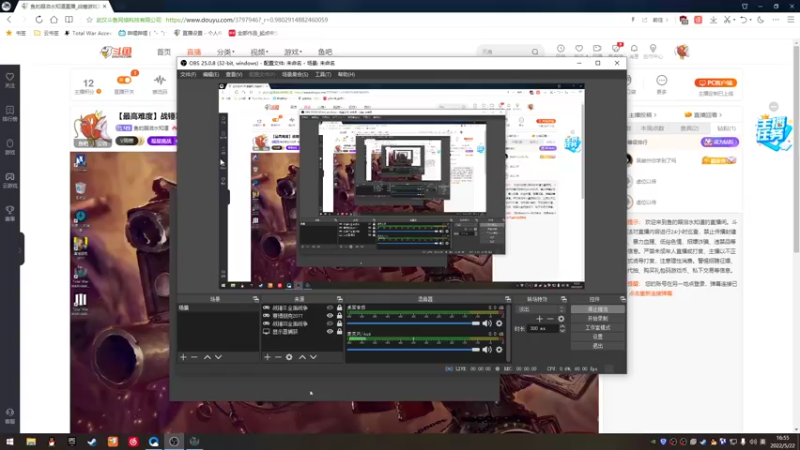This screenshot has width=800, height=450.
Task: Open the follow heart icon in Douyu header
Action: pyautogui.click(x=579, y=49)
